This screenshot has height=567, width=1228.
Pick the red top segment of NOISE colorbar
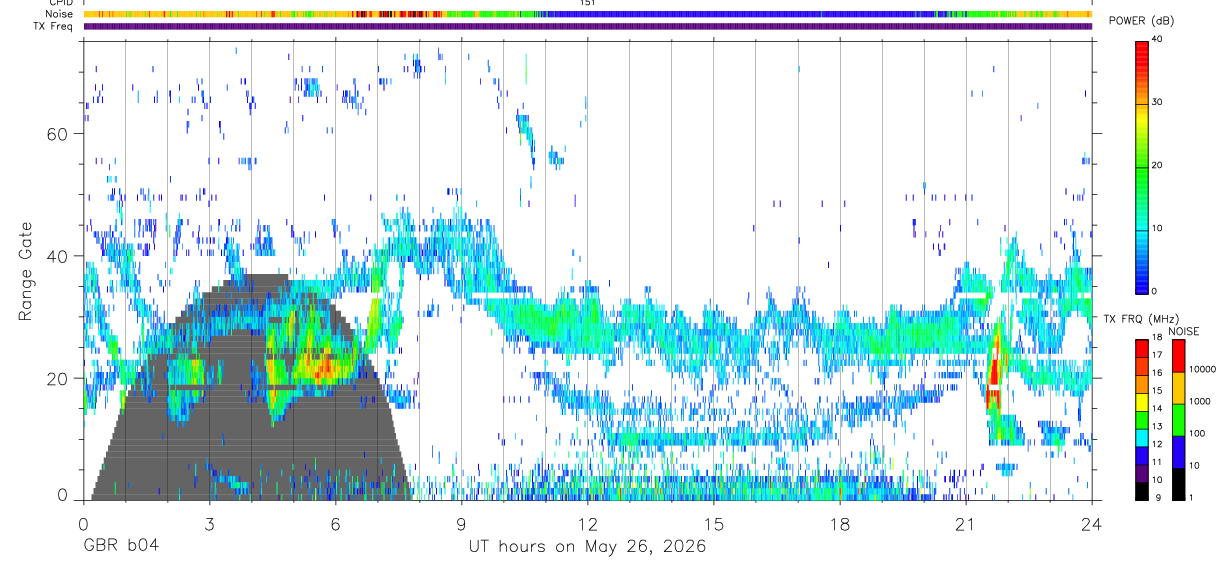(1178, 356)
